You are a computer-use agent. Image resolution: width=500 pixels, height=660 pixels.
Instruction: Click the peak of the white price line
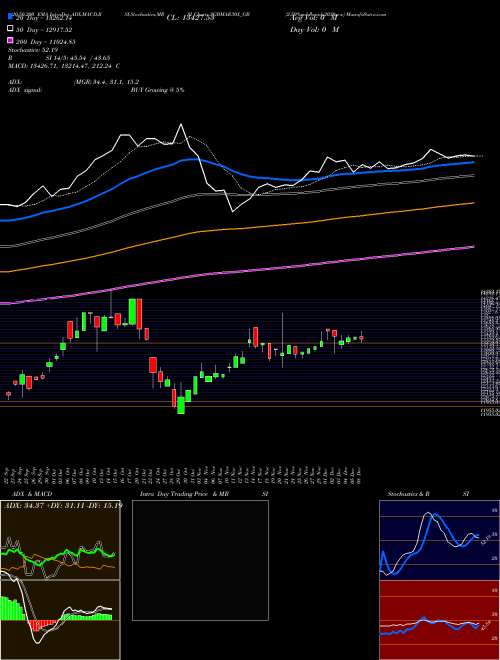[x=181, y=124]
